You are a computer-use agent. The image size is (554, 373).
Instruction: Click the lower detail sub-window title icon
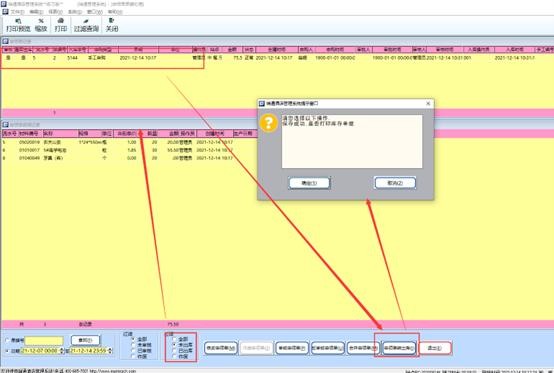coord(6,124)
